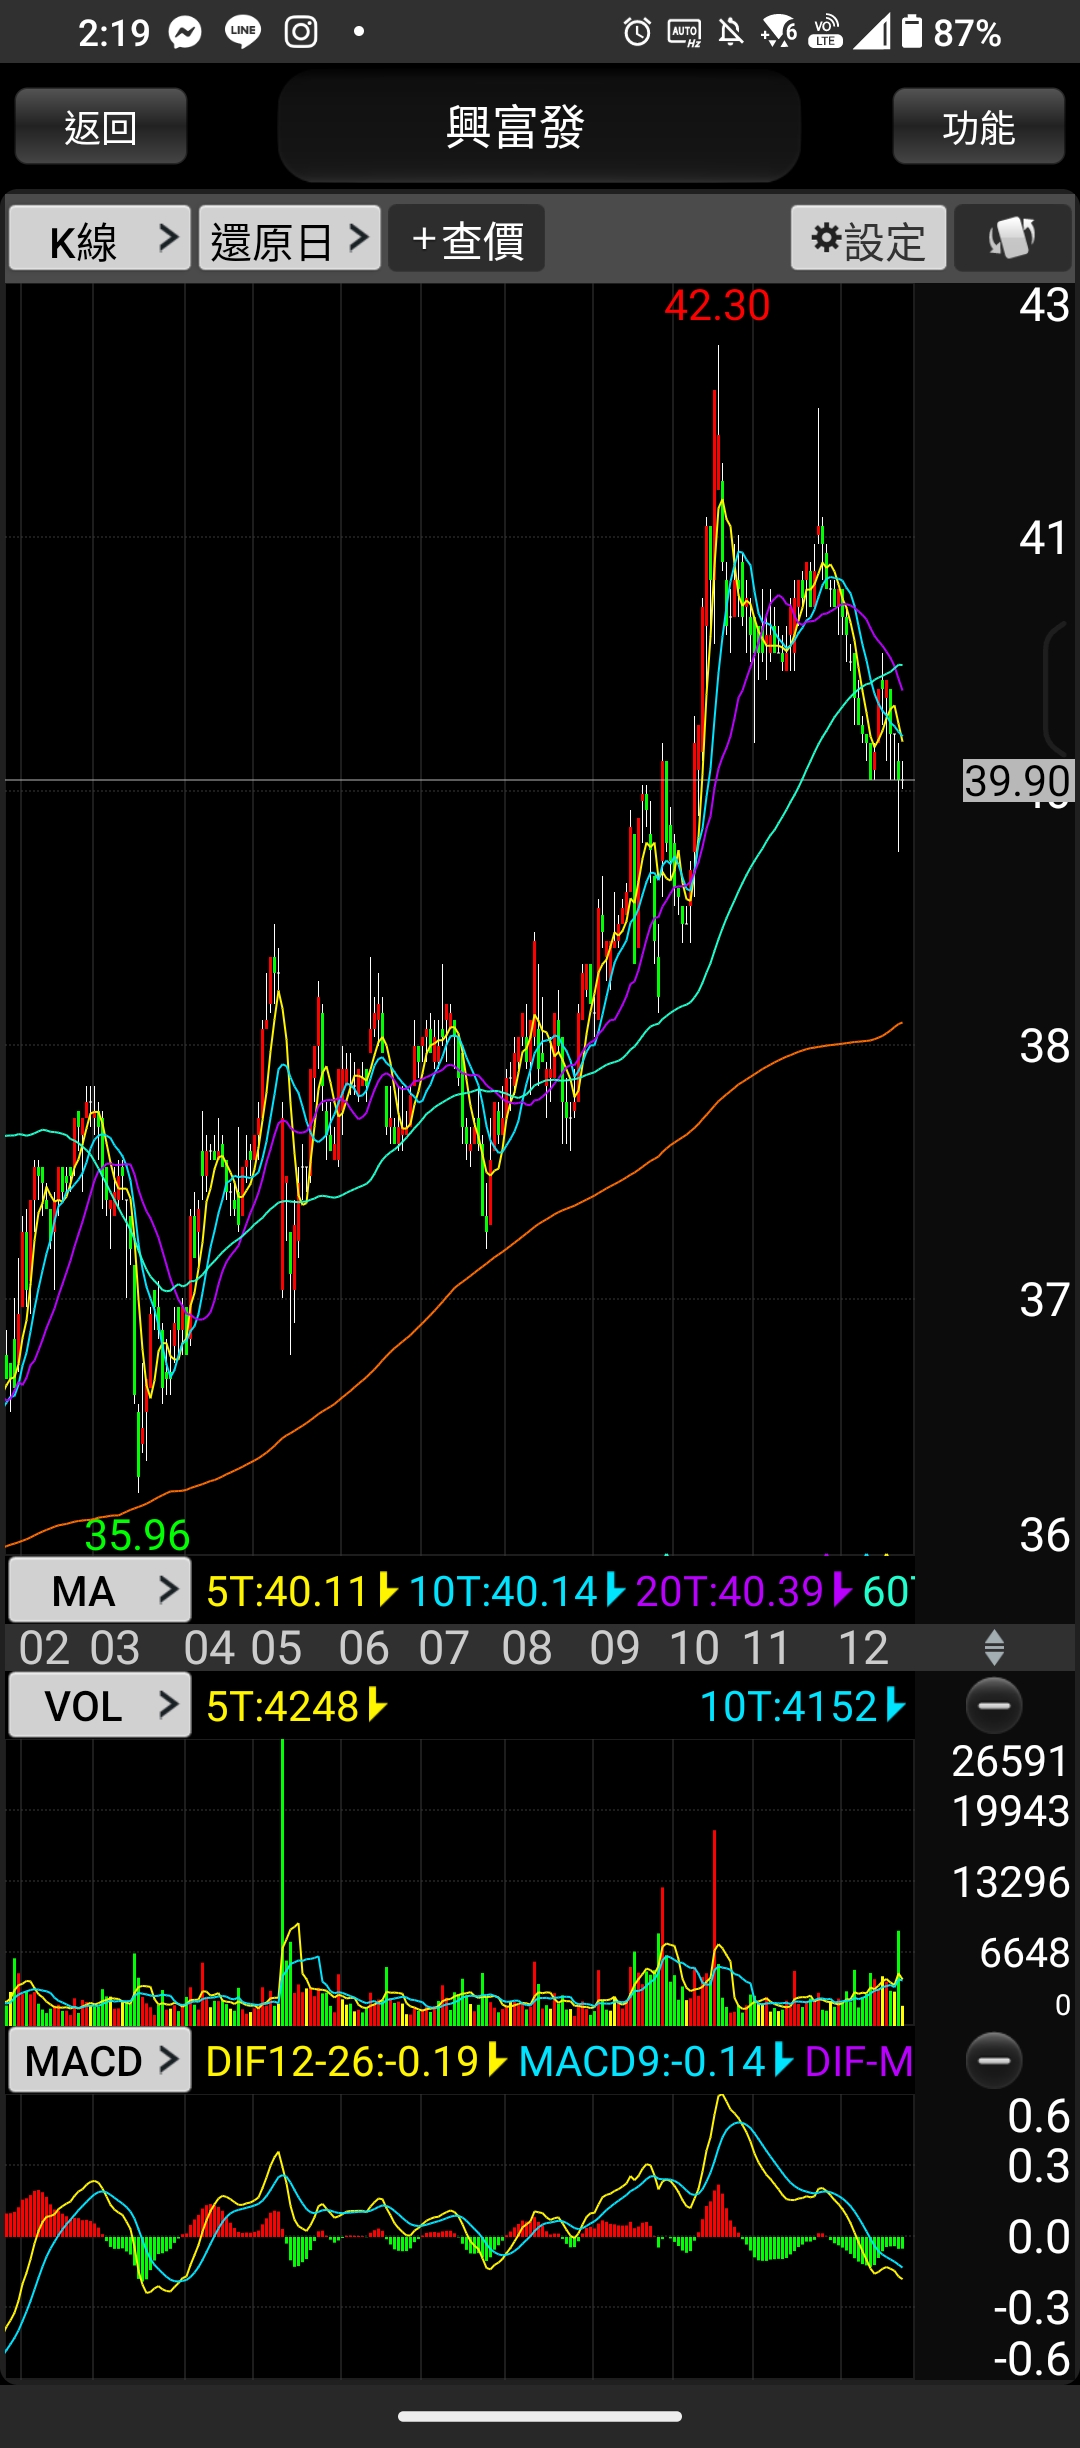This screenshot has height=2448, width=1080.
Task: Tap the Android home gesture bar
Action: point(540,2417)
